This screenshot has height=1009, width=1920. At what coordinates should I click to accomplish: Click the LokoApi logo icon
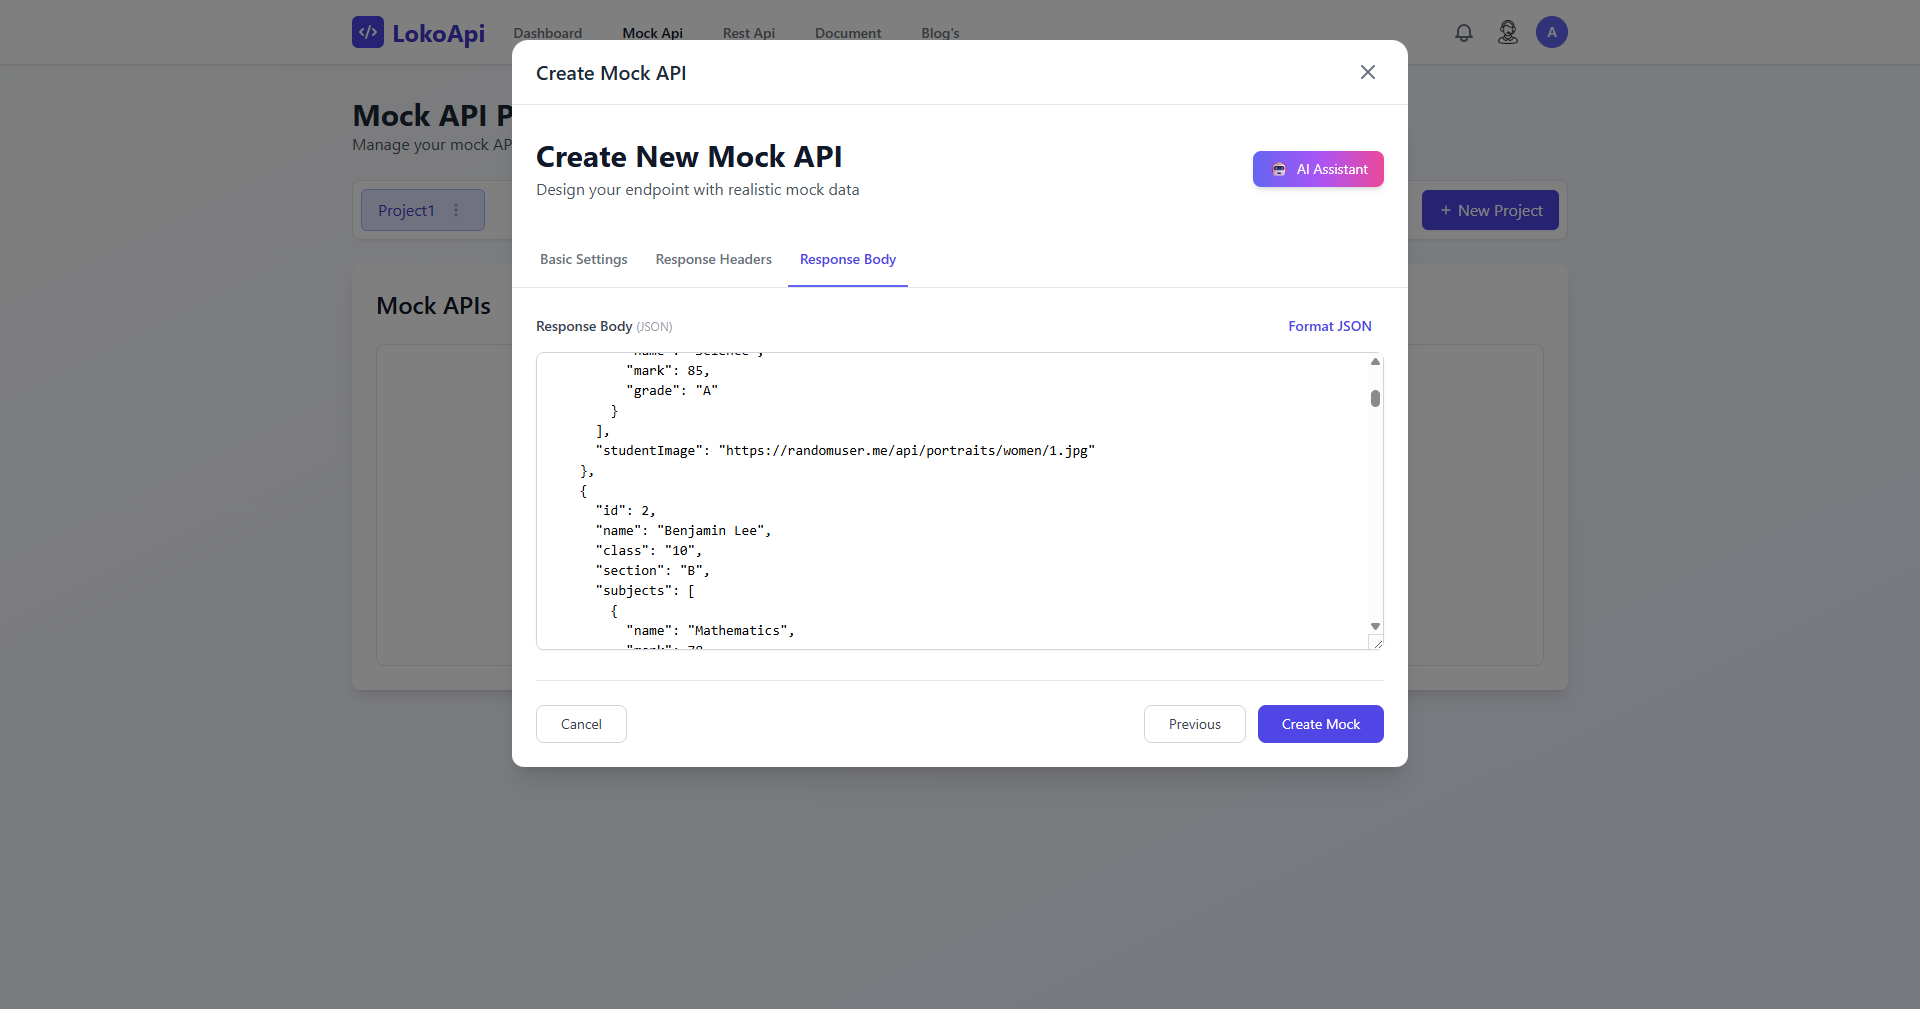tap(368, 32)
